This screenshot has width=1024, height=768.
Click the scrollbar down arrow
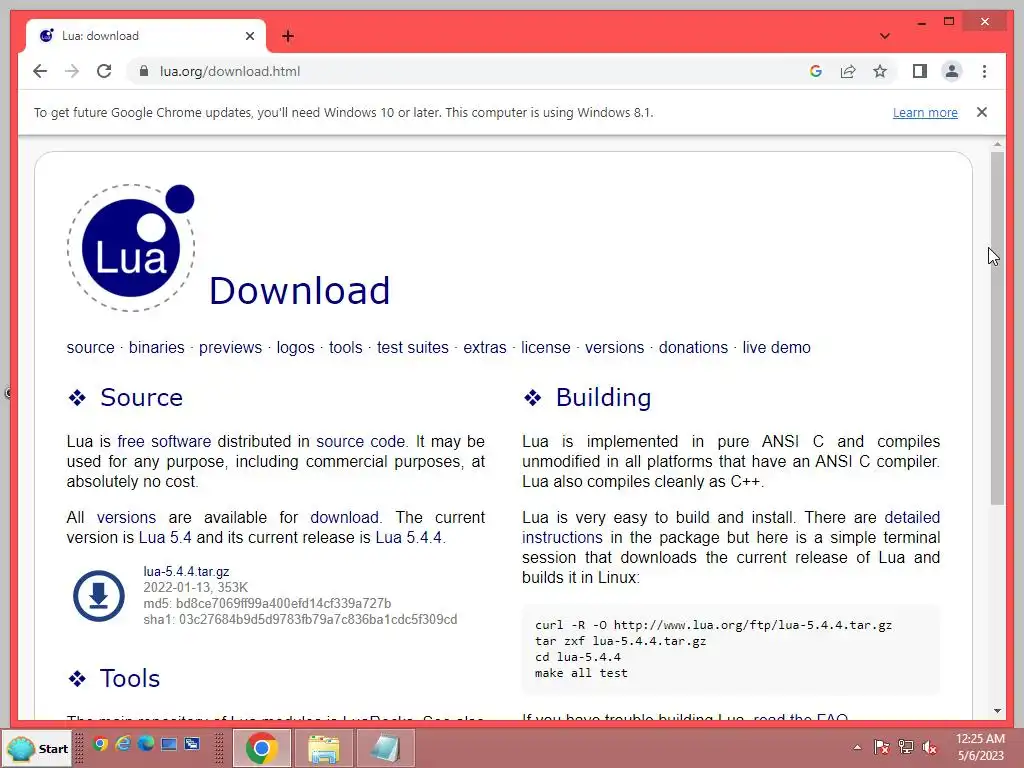pyautogui.click(x=997, y=711)
